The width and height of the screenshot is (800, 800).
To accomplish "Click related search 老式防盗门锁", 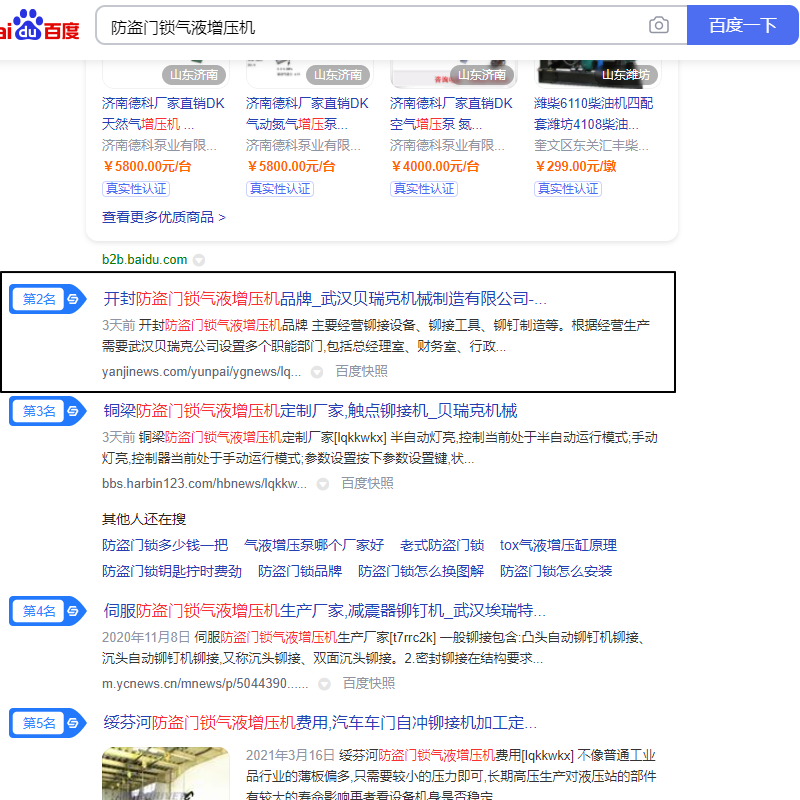I will click(x=442, y=545).
